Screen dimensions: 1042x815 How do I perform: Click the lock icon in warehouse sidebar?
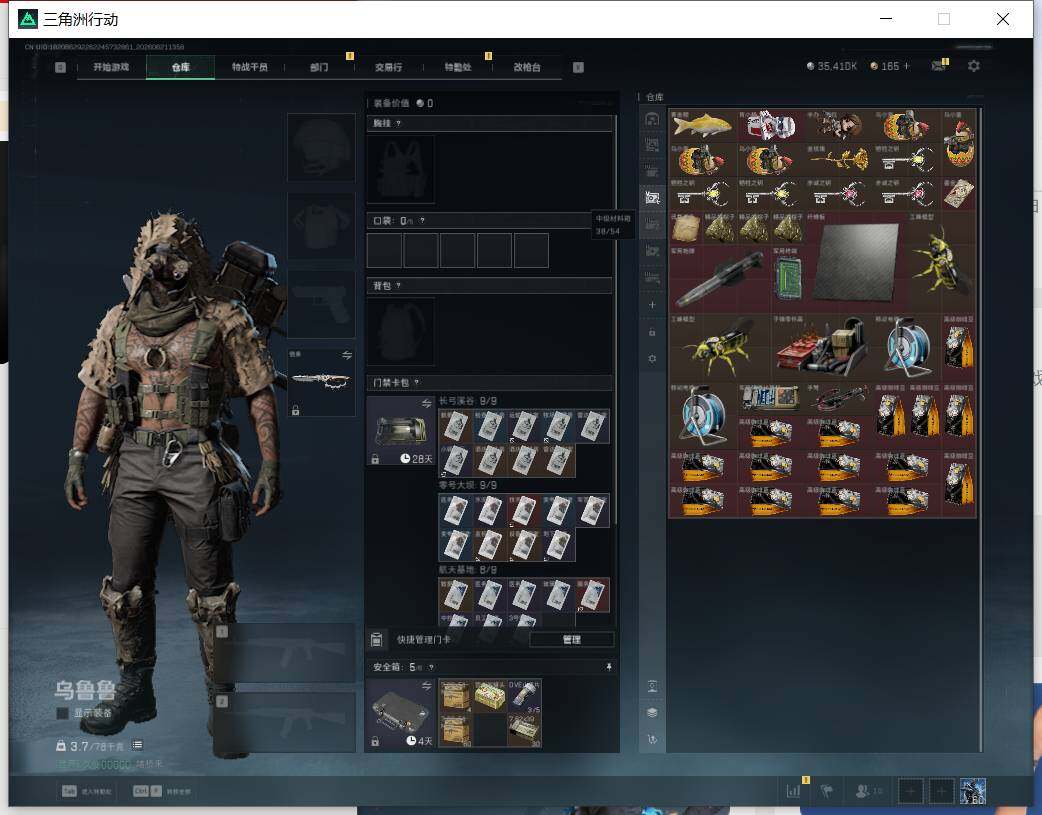[x=653, y=332]
